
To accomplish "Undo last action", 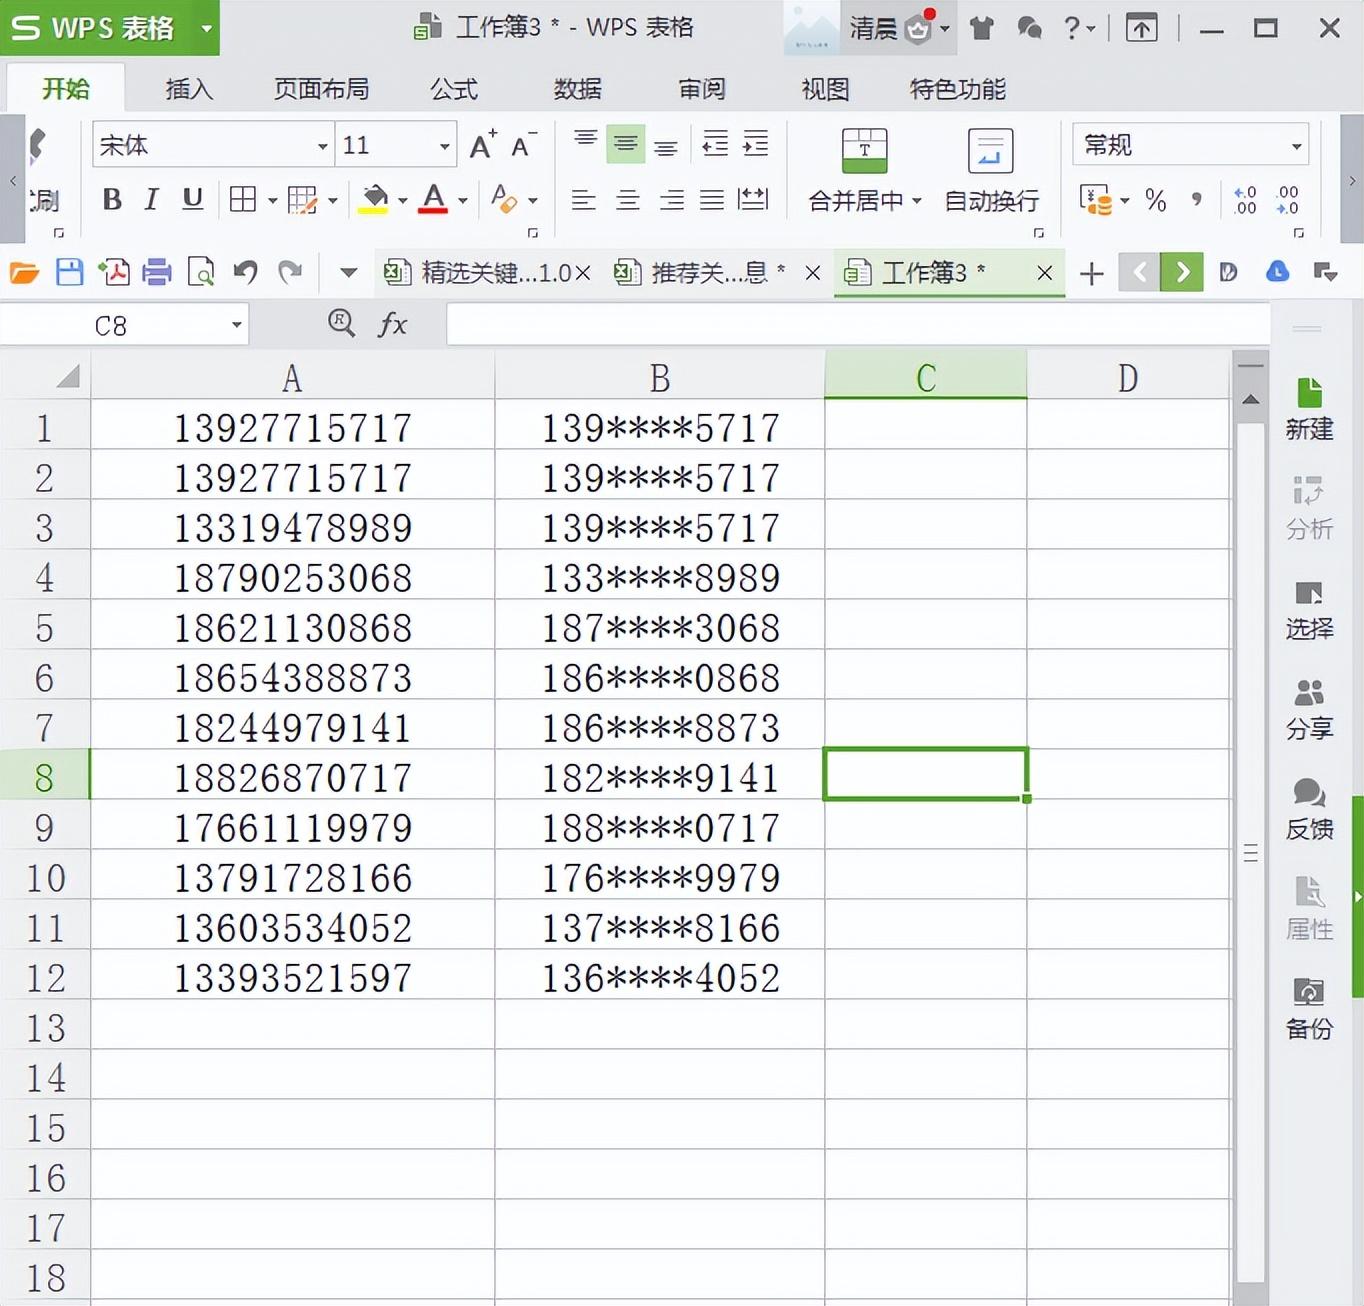I will pyautogui.click(x=246, y=272).
